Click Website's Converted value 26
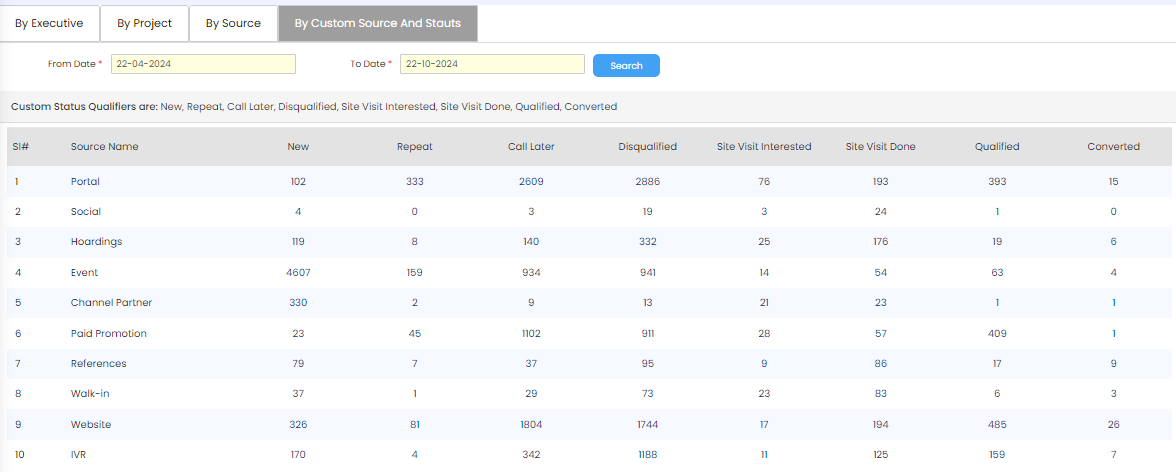1176x472 pixels. (x=1114, y=424)
